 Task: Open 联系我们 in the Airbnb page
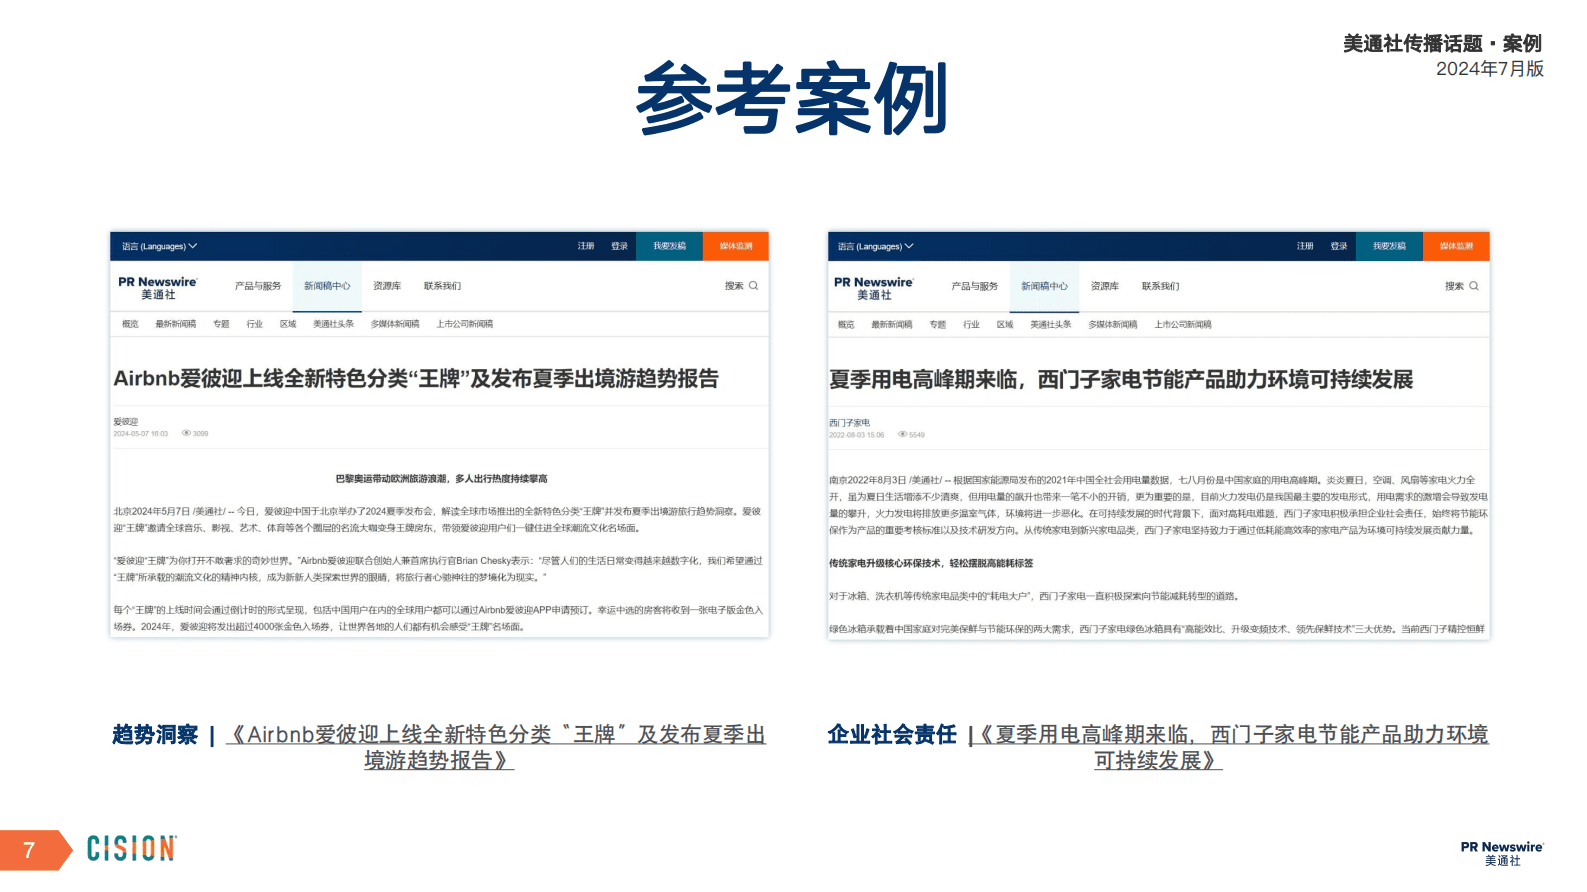point(442,286)
